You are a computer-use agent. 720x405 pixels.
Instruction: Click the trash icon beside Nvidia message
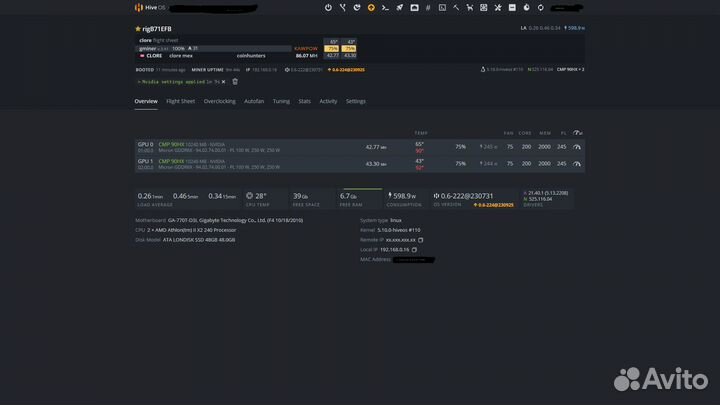click(x=235, y=82)
